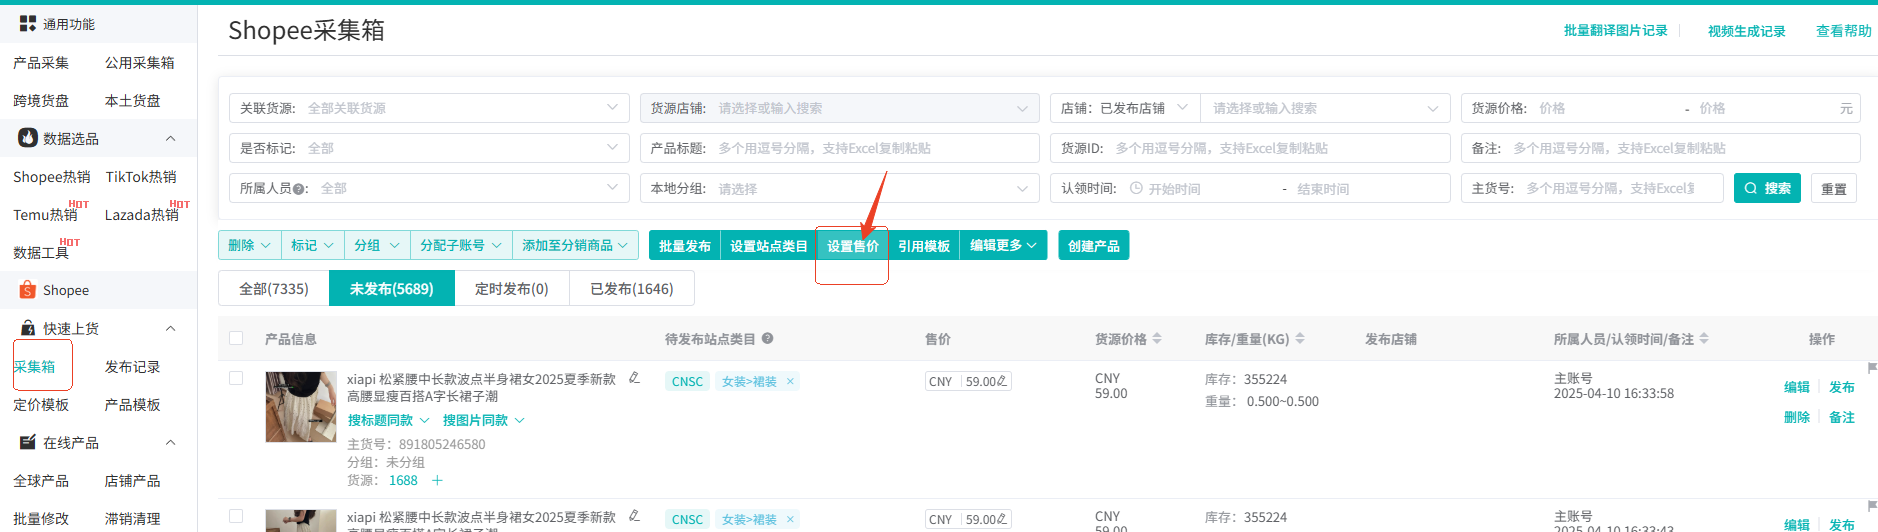Screen dimensions: 1878x532
Task: Open 添加至分销商品 dropdown
Action: [x=575, y=245]
